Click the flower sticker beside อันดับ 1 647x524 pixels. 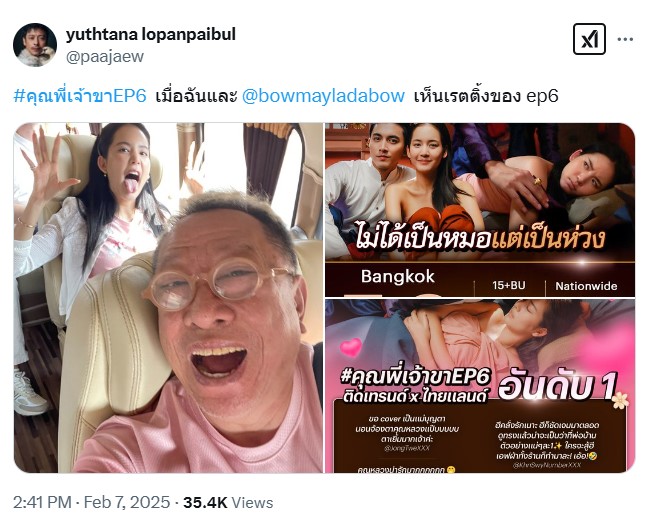click(620, 400)
